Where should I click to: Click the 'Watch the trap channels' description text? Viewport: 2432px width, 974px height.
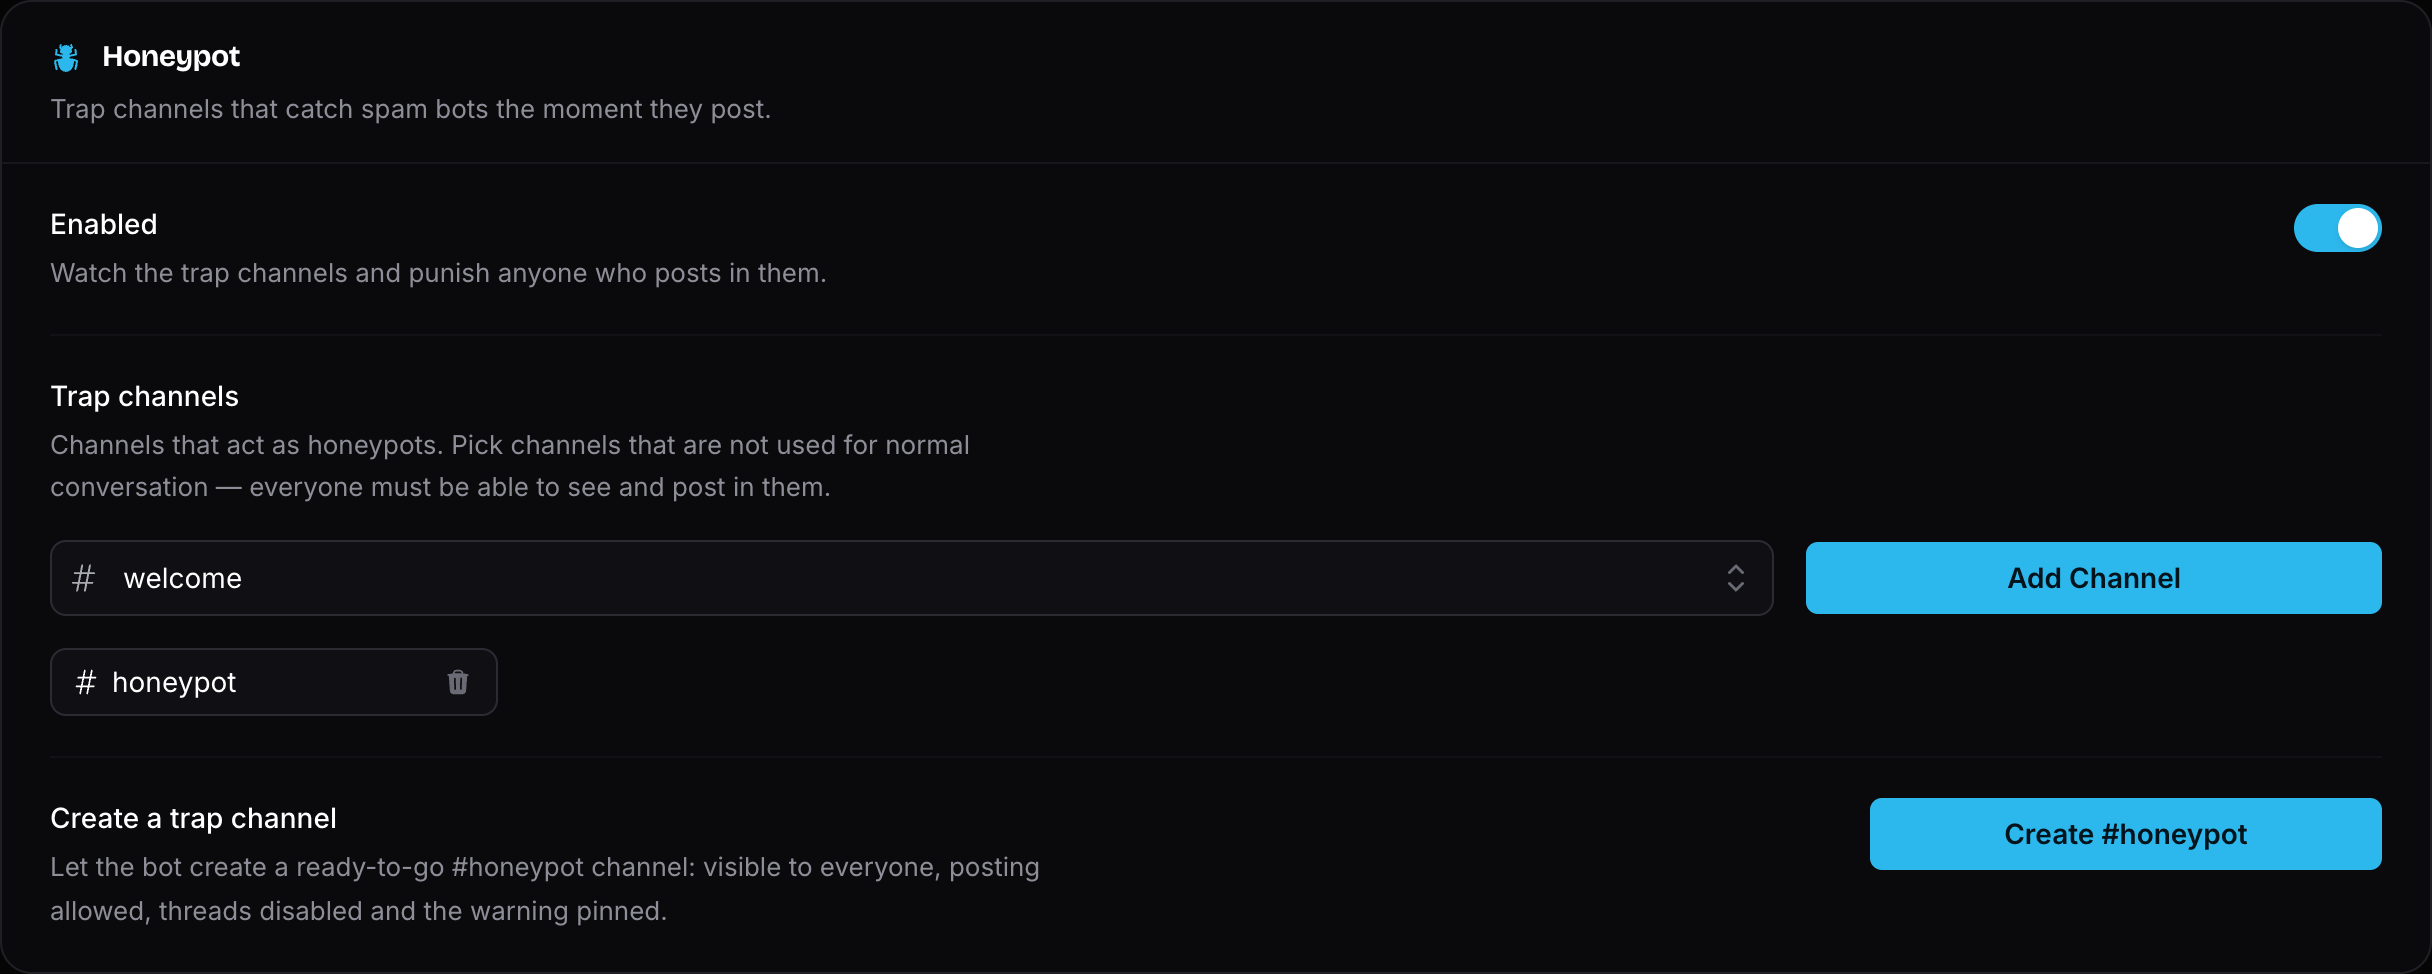tap(439, 273)
